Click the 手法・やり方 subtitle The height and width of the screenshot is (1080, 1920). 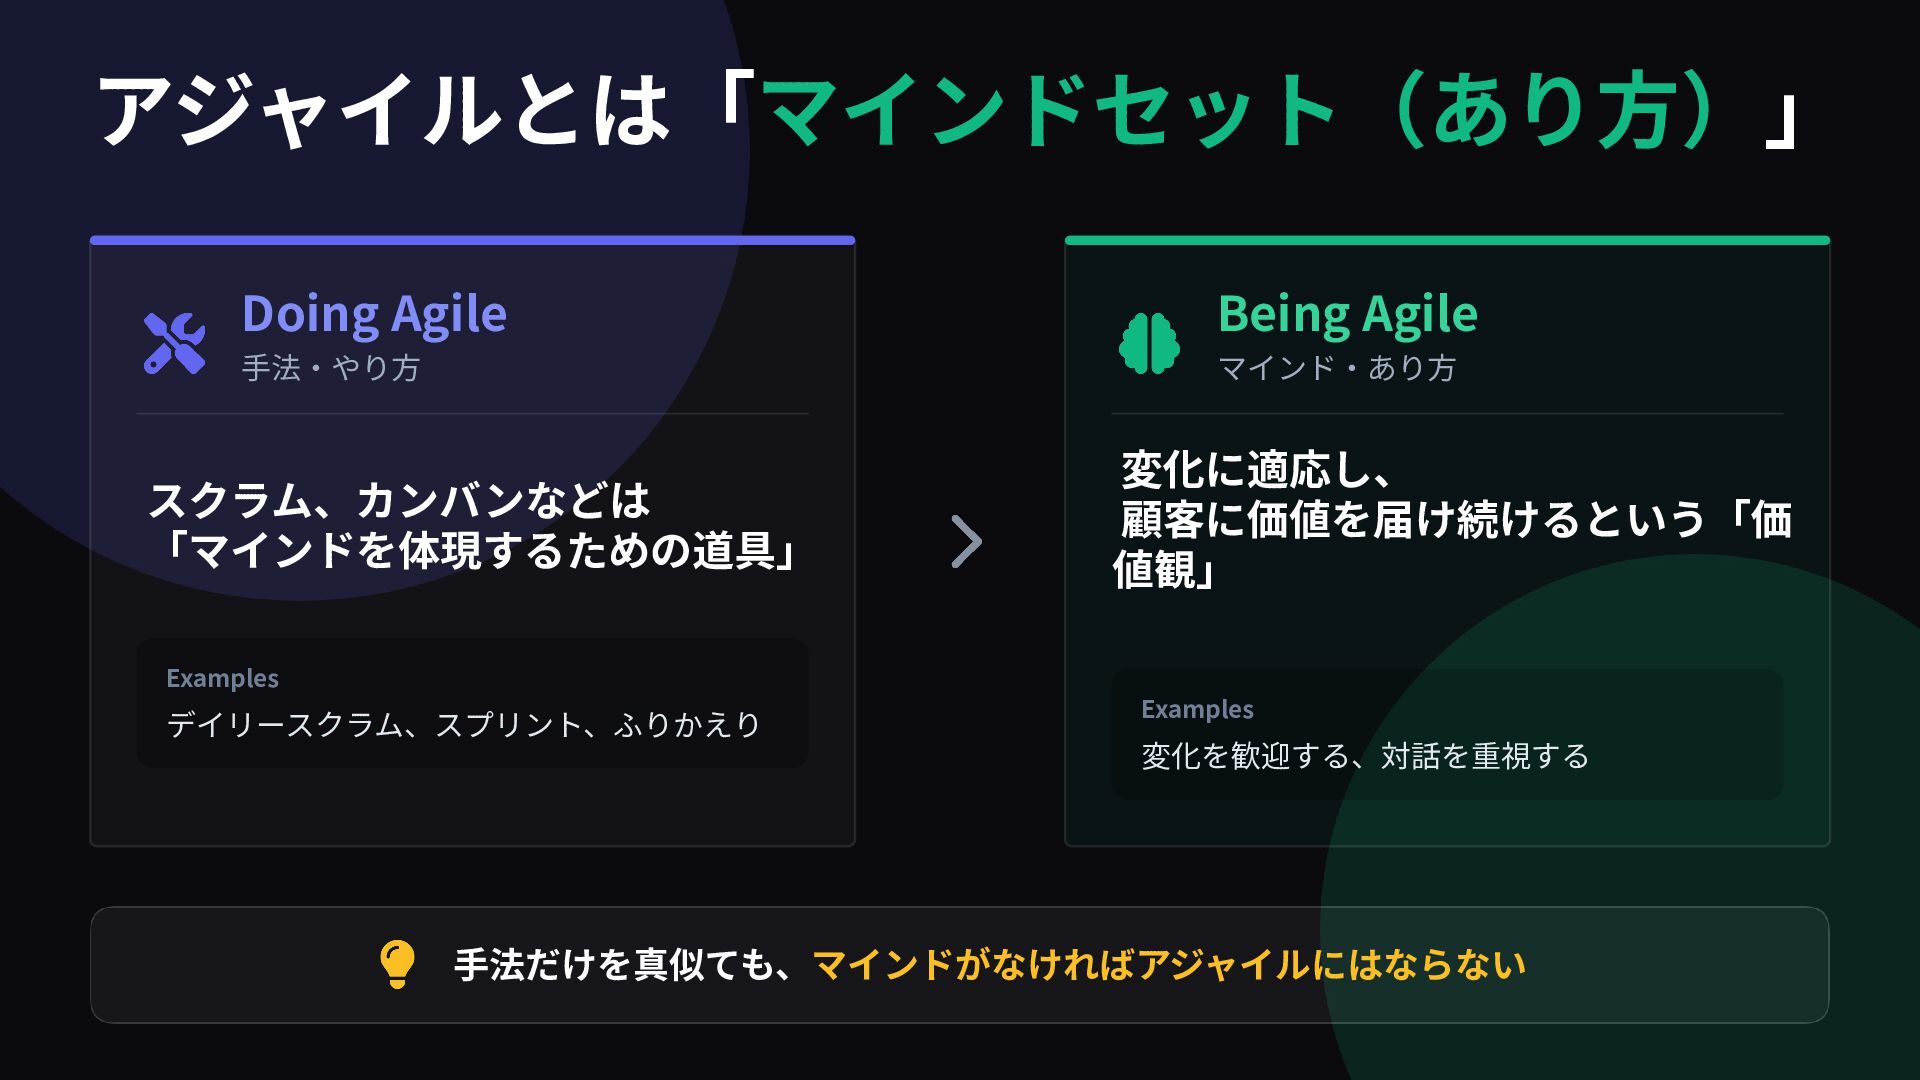(330, 368)
